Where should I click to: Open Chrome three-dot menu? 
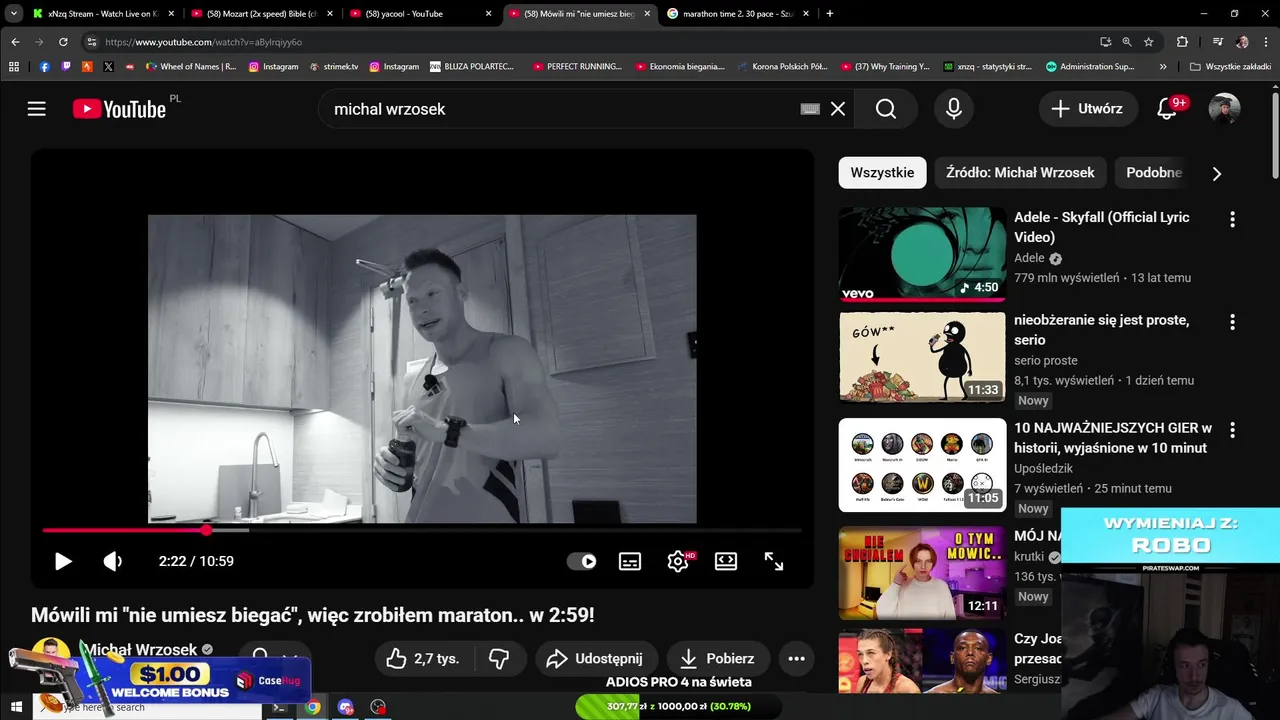click(1266, 42)
